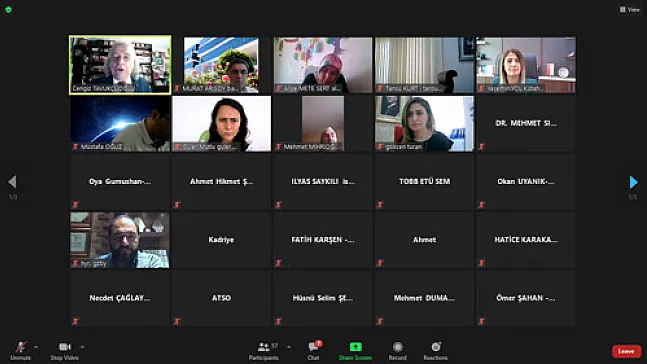Open video options arrow beside Stop Video
The height and width of the screenshot is (364, 647).
tap(83, 347)
